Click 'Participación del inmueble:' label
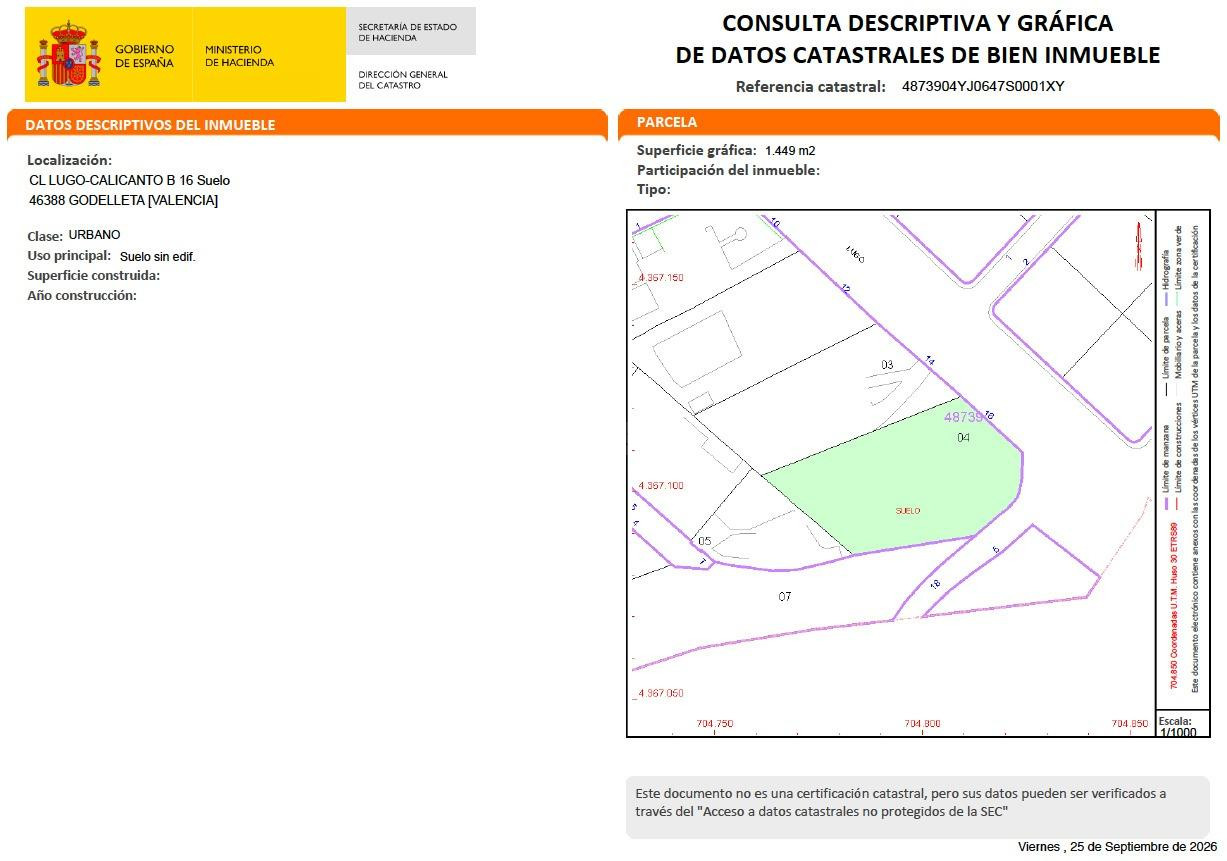The width and height of the screenshot is (1227, 861). pyautogui.click(x=728, y=170)
